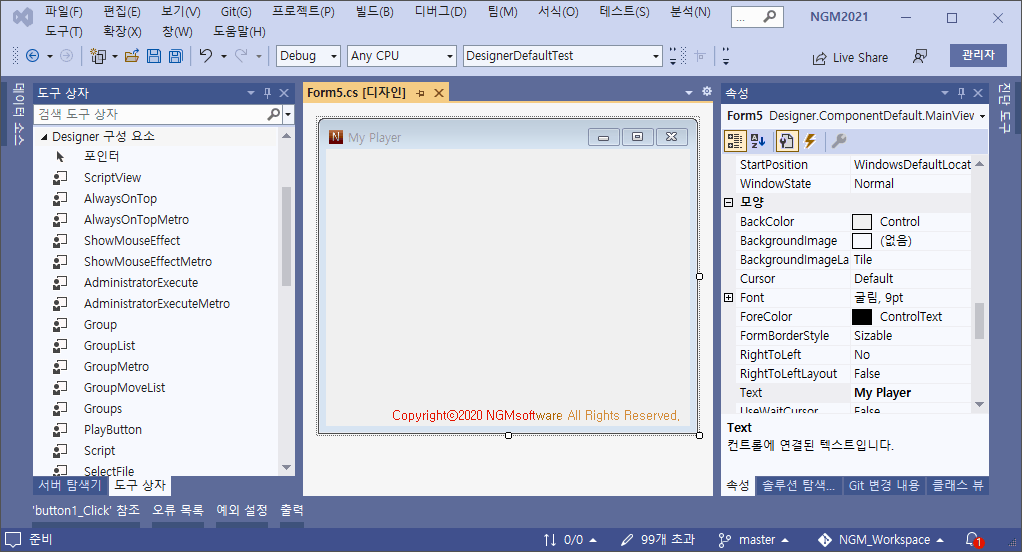Open the 빌드(B) menu
The width and height of the screenshot is (1022, 552).
coord(375,12)
